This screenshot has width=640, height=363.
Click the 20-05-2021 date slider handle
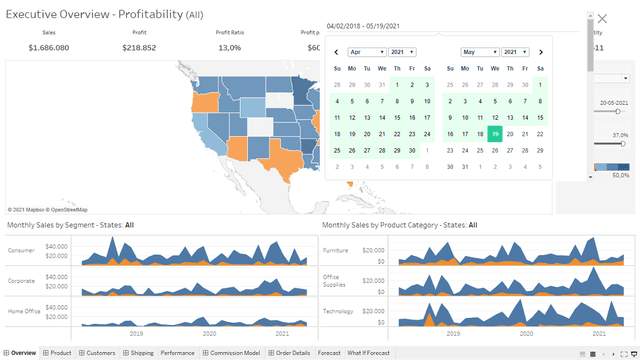[x=618, y=111]
